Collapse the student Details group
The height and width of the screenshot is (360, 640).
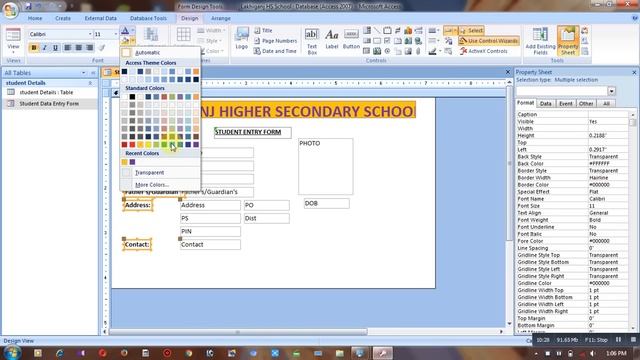(x=90, y=83)
